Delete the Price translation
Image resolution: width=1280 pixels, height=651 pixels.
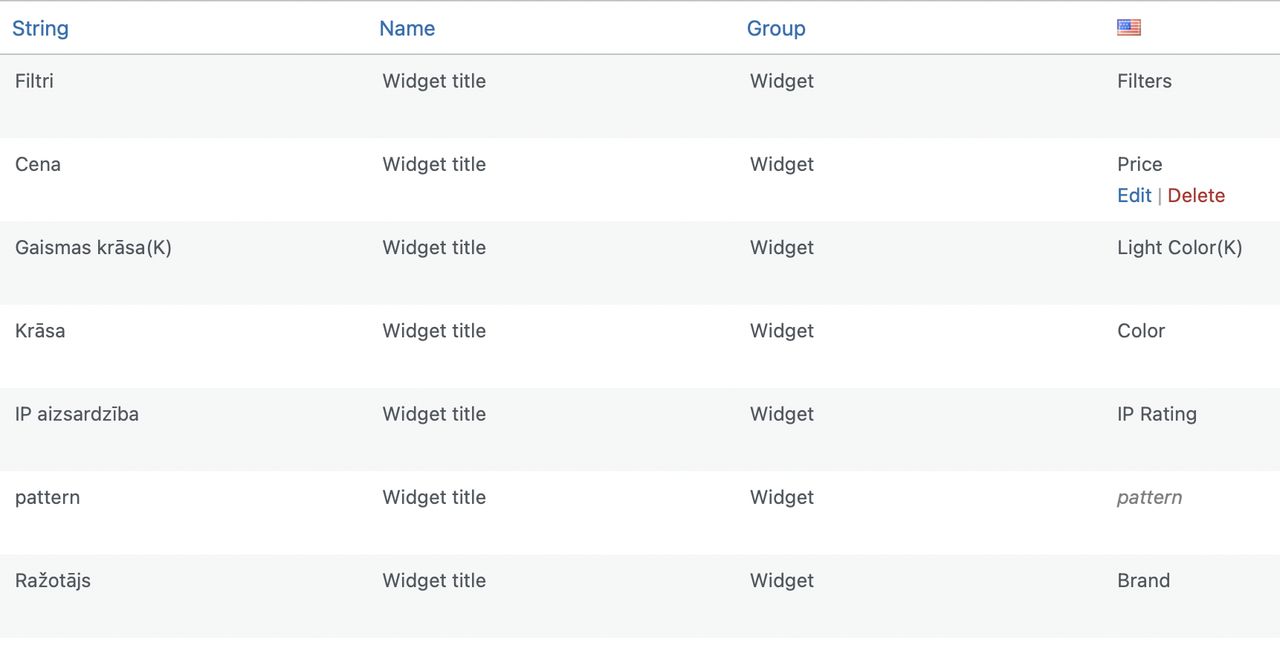[1196, 195]
